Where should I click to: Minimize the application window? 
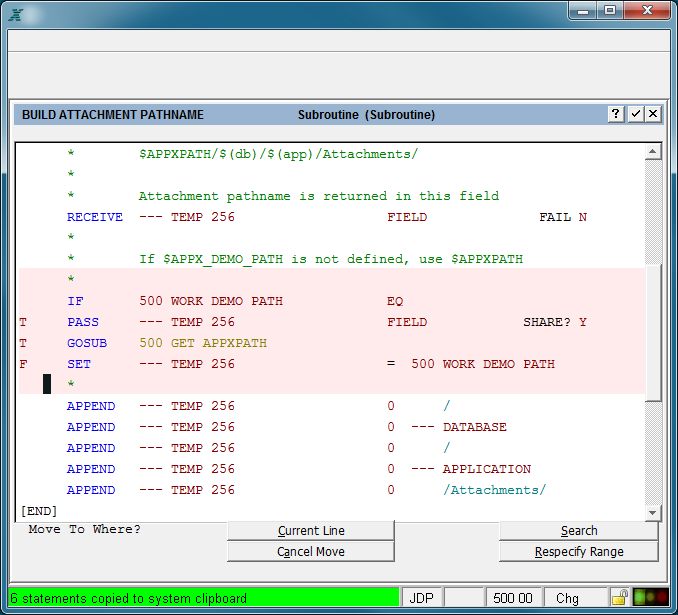(x=583, y=10)
